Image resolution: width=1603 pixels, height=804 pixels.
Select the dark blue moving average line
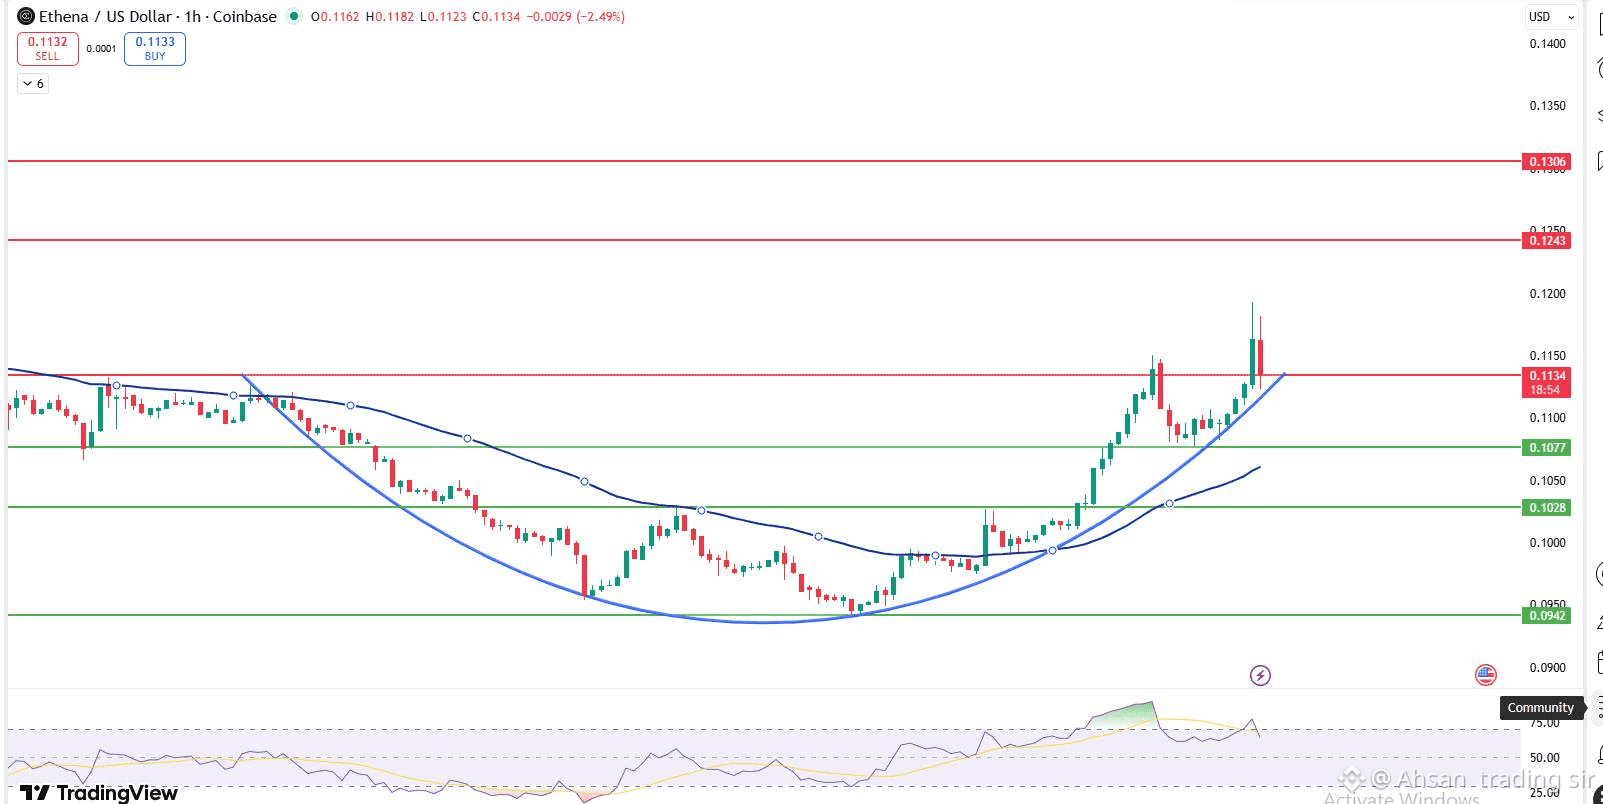(585, 482)
